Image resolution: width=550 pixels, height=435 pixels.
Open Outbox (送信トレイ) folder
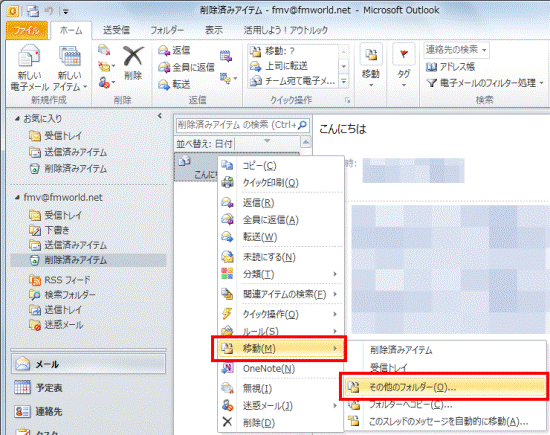pyautogui.click(x=55, y=310)
